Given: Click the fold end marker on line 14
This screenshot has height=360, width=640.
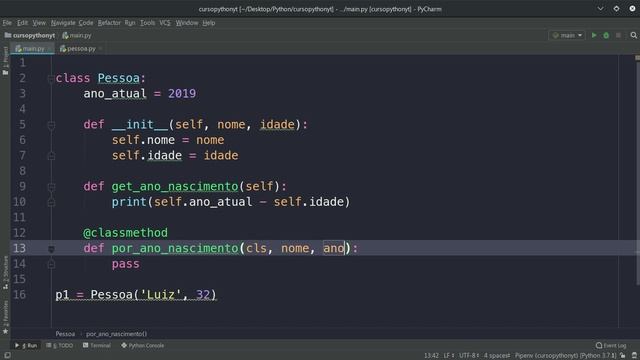Looking at the screenshot, I should [x=51, y=264].
